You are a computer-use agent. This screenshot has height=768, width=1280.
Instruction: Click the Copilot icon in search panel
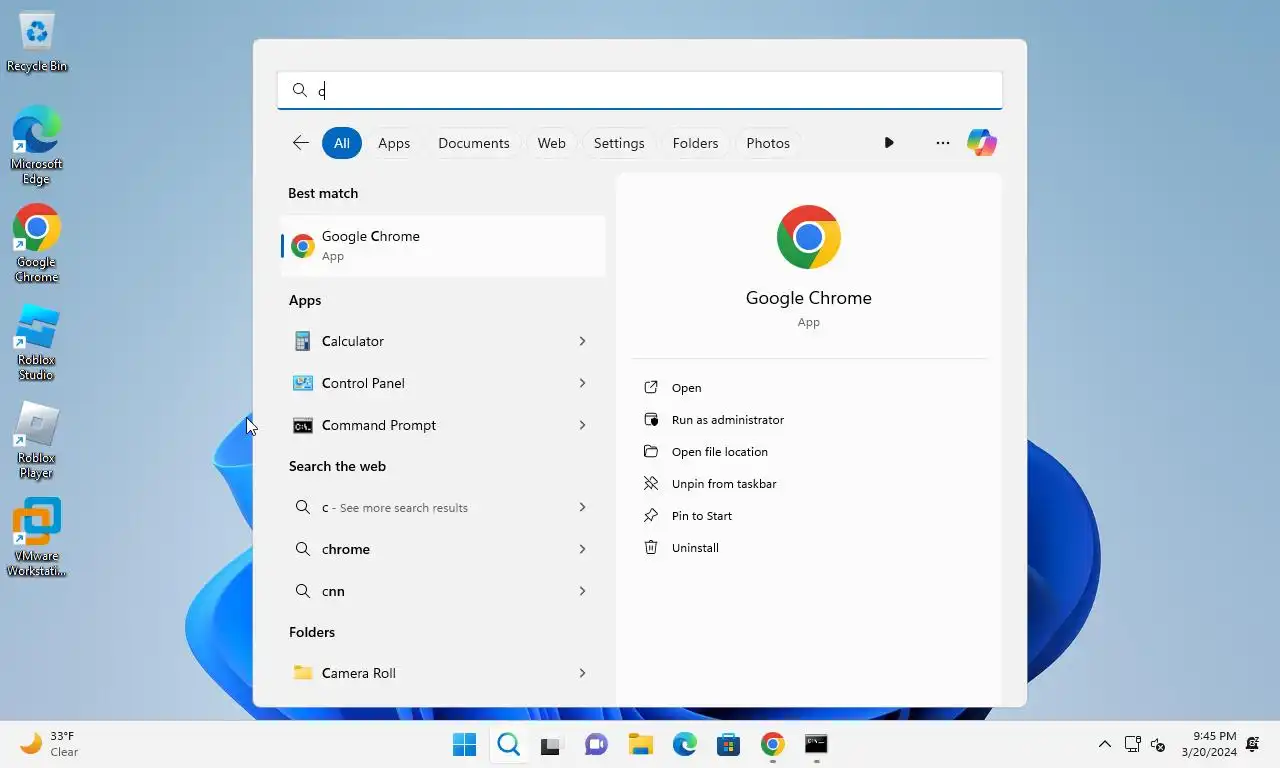coord(982,143)
